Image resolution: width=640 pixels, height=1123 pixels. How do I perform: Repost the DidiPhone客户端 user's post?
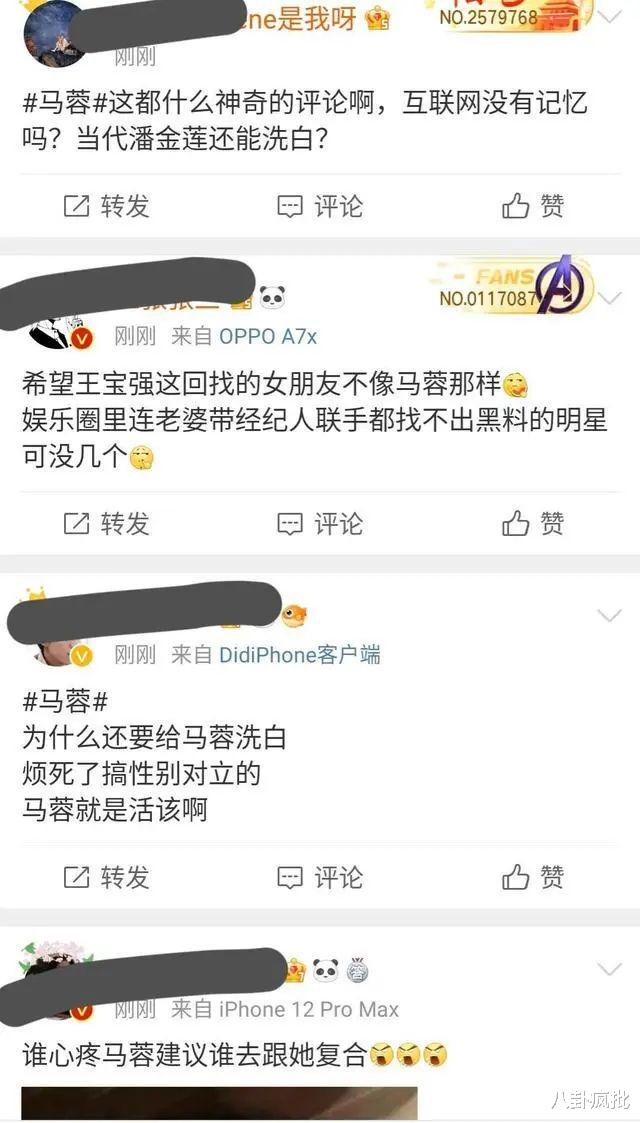pyautogui.click(x=107, y=877)
